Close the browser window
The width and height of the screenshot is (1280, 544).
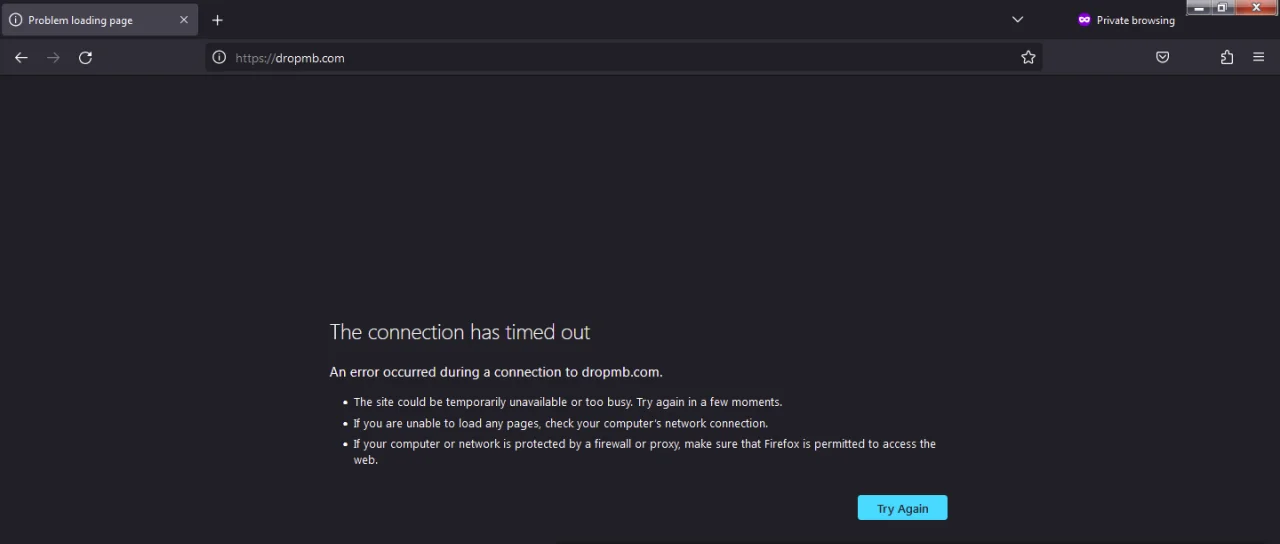click(x=1256, y=8)
